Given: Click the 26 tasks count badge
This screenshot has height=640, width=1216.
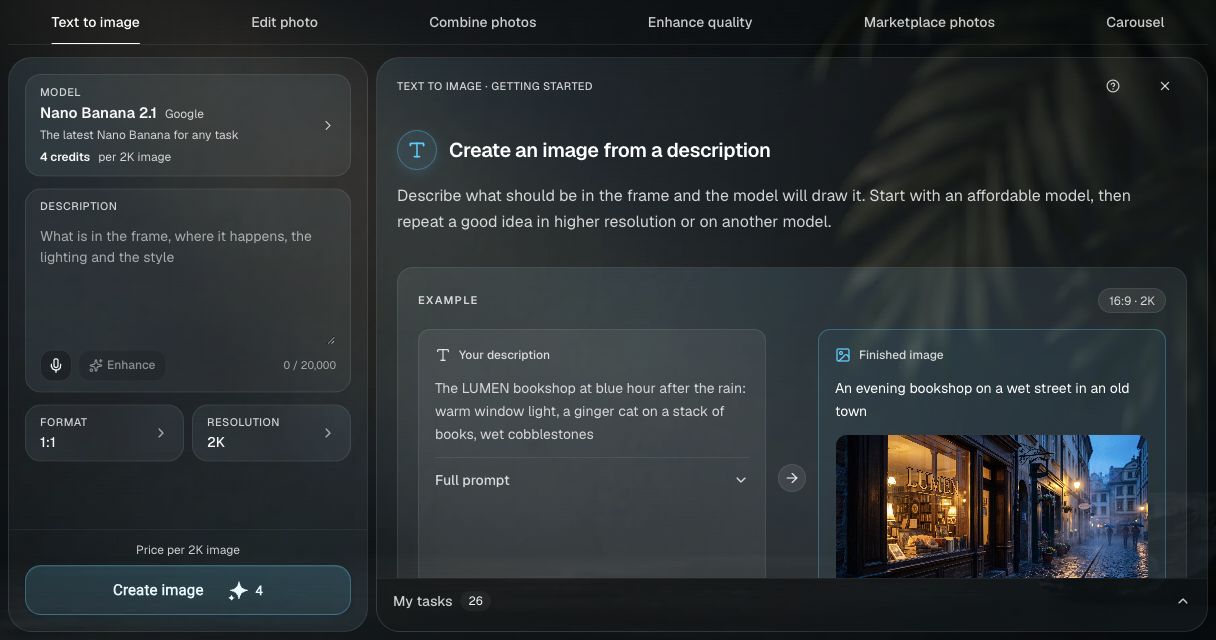Looking at the screenshot, I should point(476,601).
